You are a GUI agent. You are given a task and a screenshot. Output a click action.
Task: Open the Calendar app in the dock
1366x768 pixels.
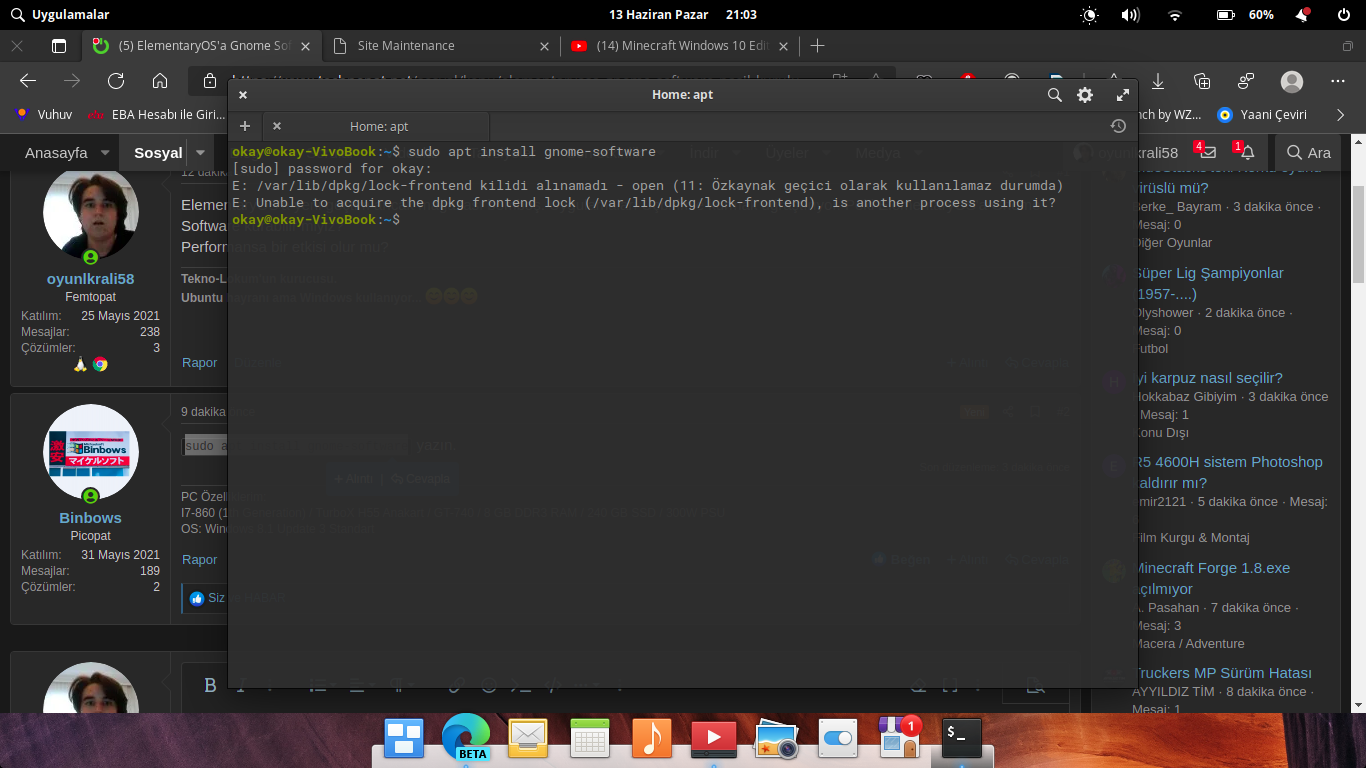coord(590,738)
